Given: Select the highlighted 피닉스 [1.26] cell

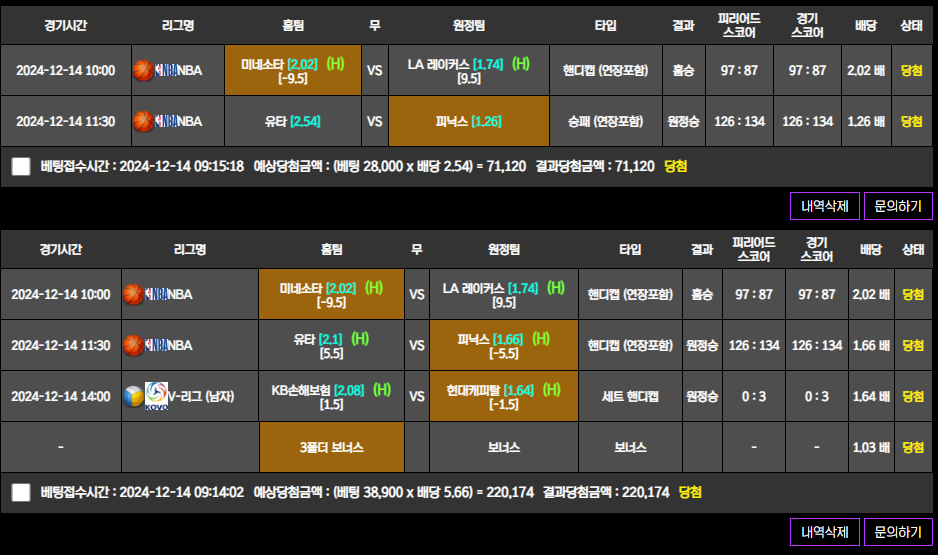Looking at the screenshot, I should coord(468,121).
